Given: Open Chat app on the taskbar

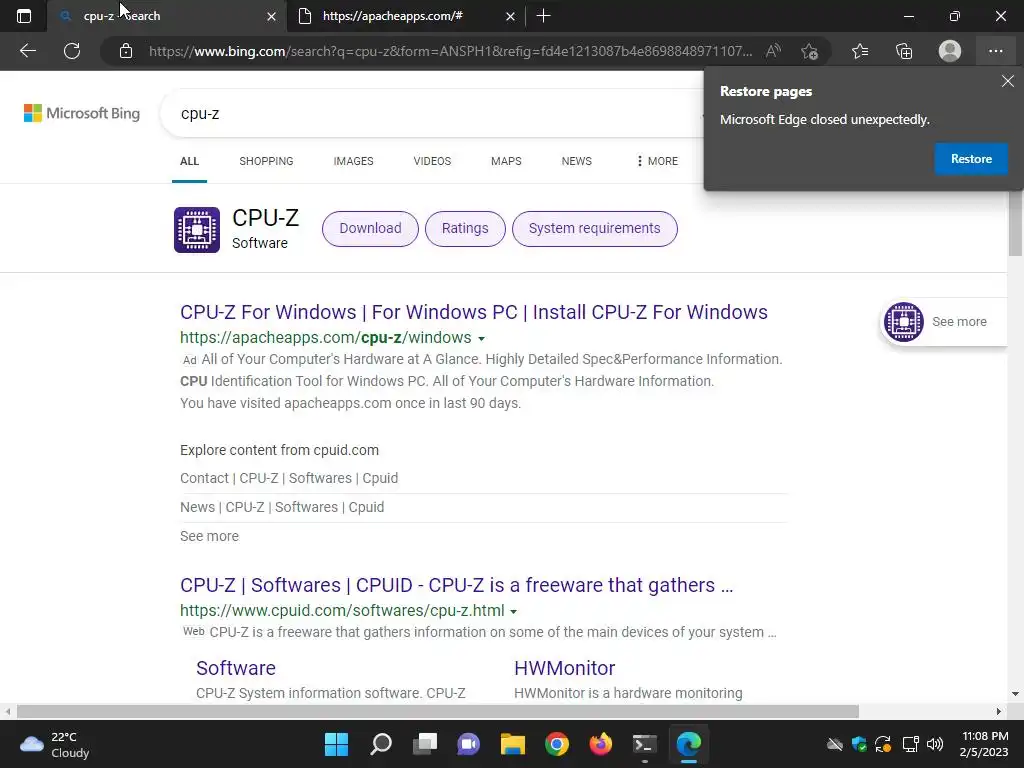Looking at the screenshot, I should pos(469,744).
